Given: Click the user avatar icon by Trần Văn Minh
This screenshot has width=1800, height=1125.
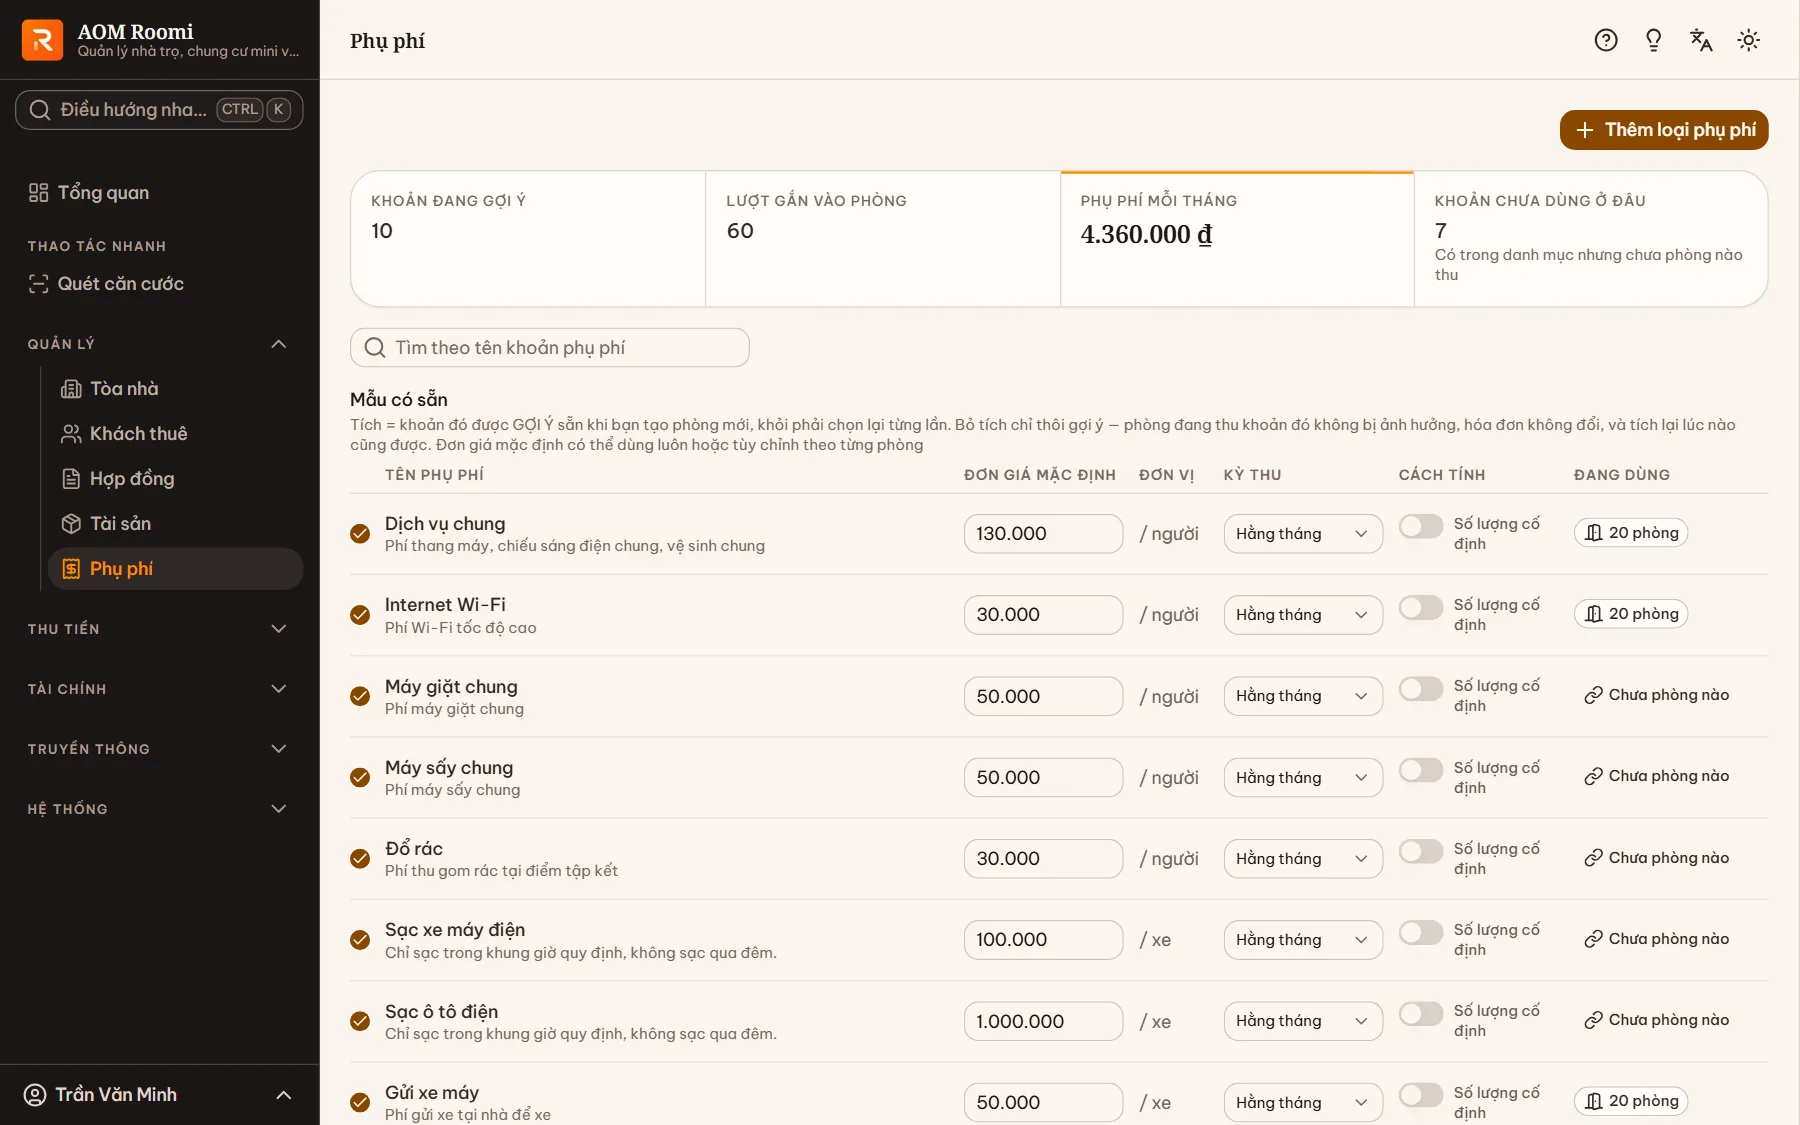Looking at the screenshot, I should click(x=35, y=1095).
